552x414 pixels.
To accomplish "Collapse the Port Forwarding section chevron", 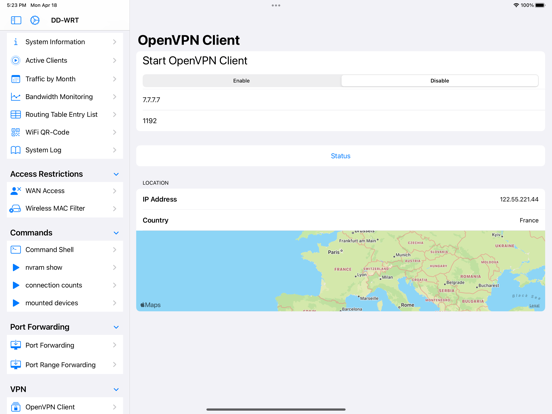I will coord(116,327).
